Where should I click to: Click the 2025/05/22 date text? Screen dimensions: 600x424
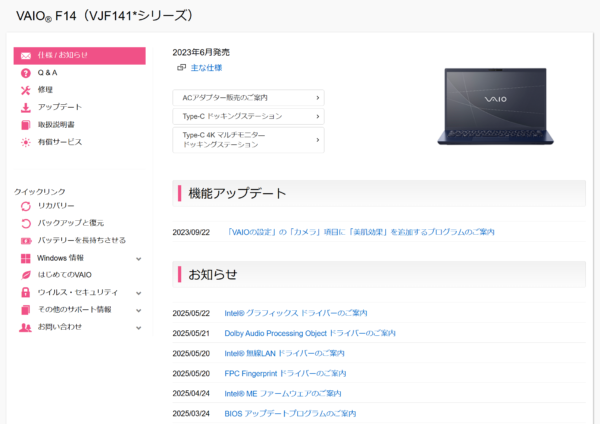pyautogui.click(x=191, y=313)
